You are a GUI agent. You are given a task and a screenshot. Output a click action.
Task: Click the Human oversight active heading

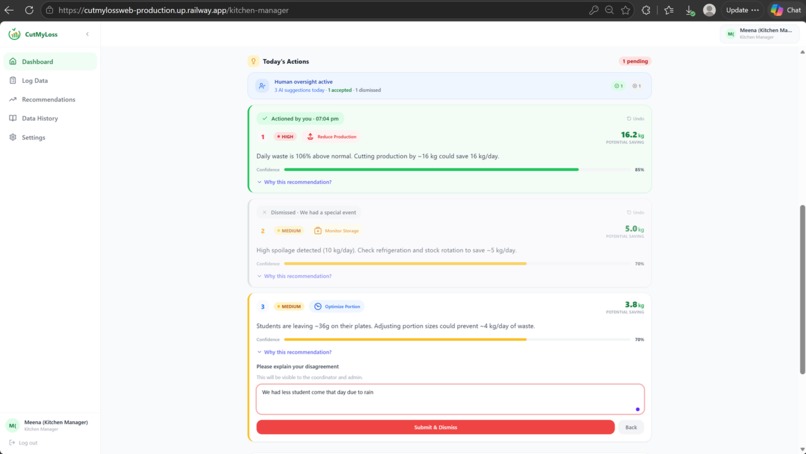pos(303,82)
